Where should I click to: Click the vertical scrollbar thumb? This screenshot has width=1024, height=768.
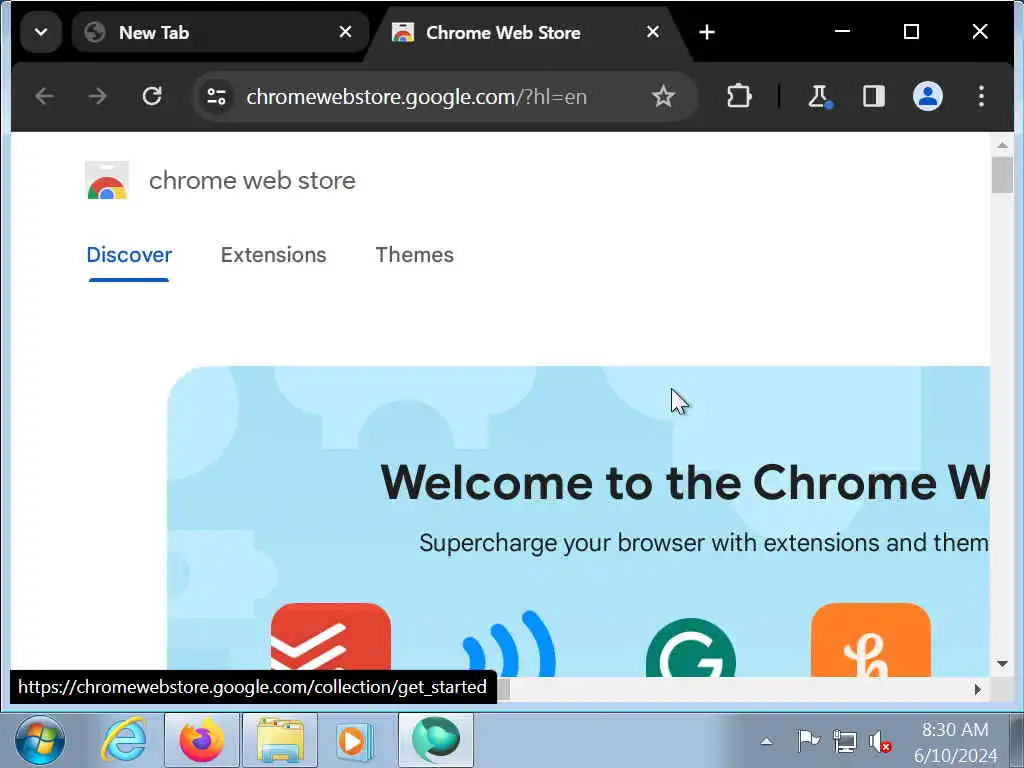pos(1002,175)
